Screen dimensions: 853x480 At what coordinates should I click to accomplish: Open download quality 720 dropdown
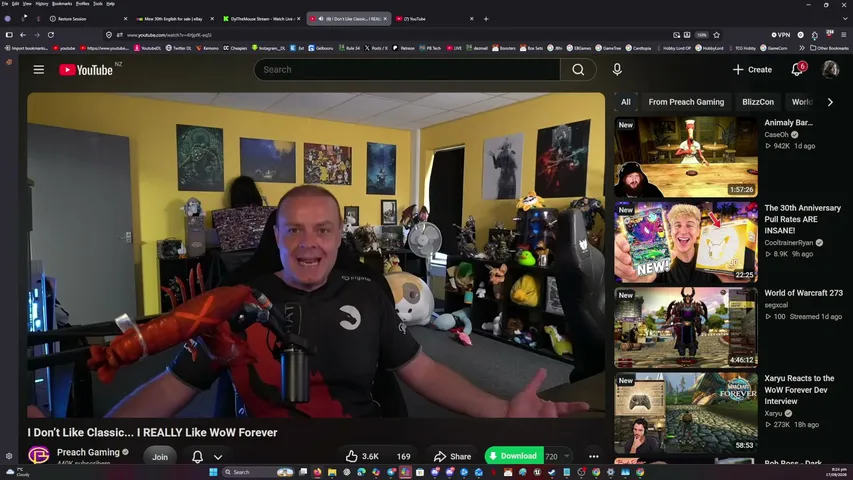click(x=557, y=457)
